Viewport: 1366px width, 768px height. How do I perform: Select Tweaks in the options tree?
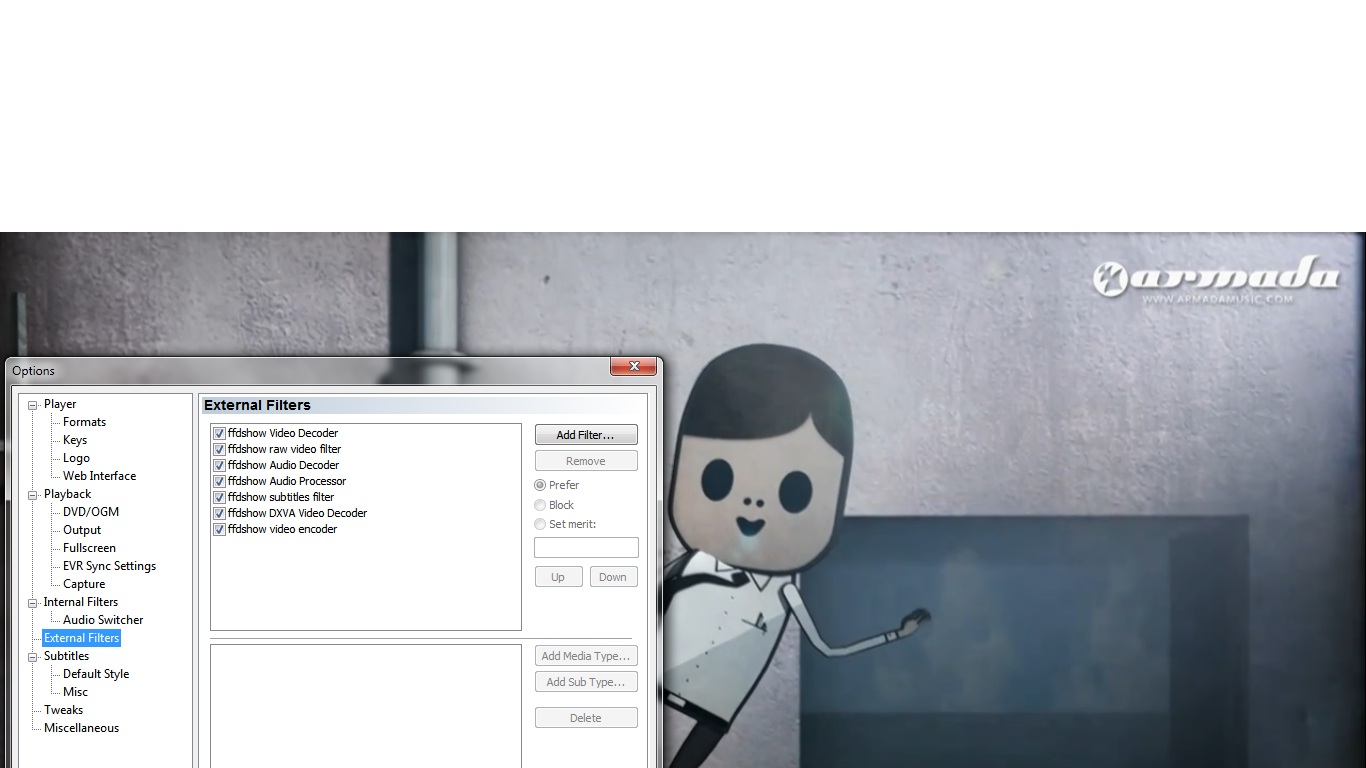[x=63, y=710]
